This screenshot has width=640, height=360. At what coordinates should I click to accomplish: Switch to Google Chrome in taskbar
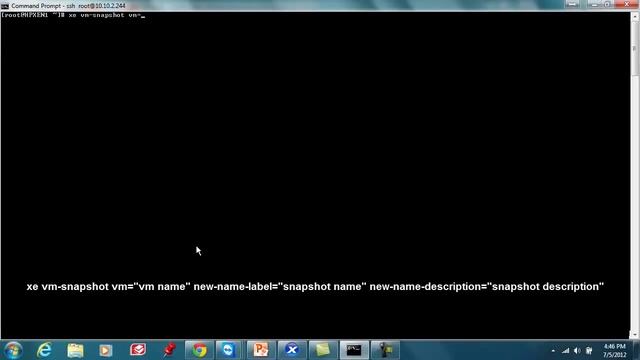[200, 350]
